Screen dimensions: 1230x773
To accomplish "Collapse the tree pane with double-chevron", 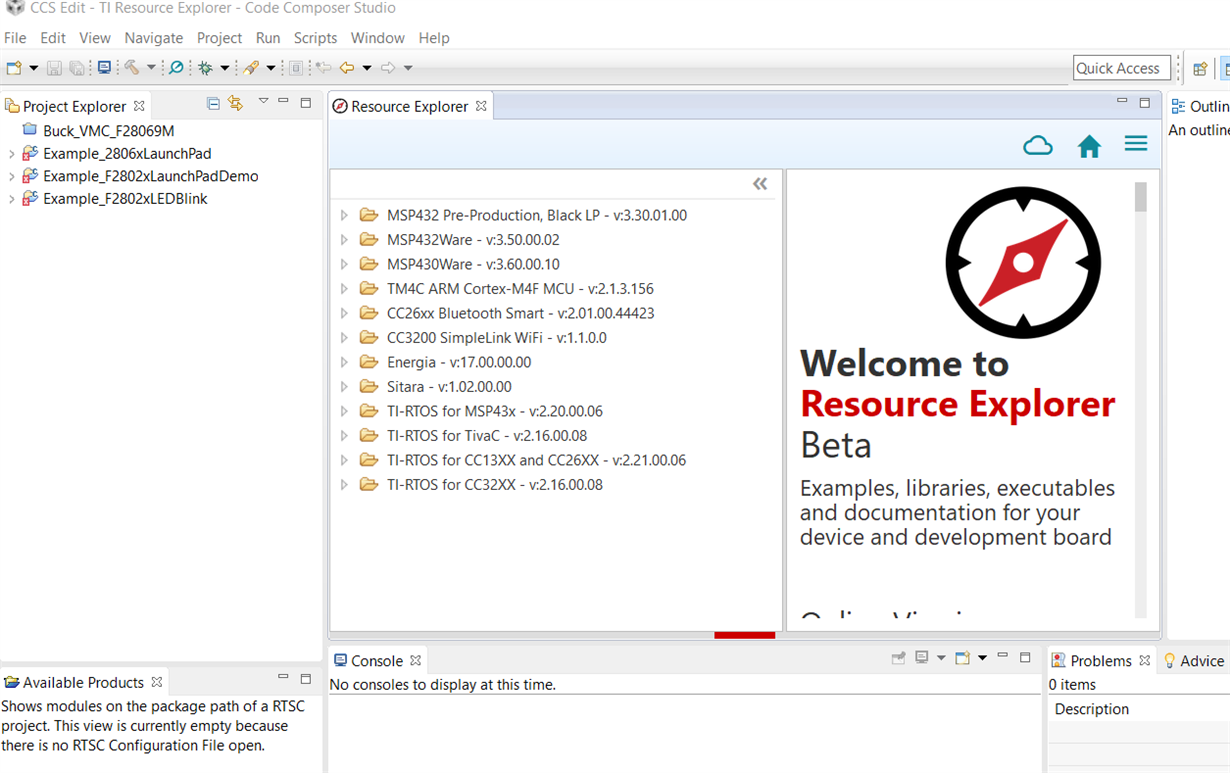I will point(760,184).
